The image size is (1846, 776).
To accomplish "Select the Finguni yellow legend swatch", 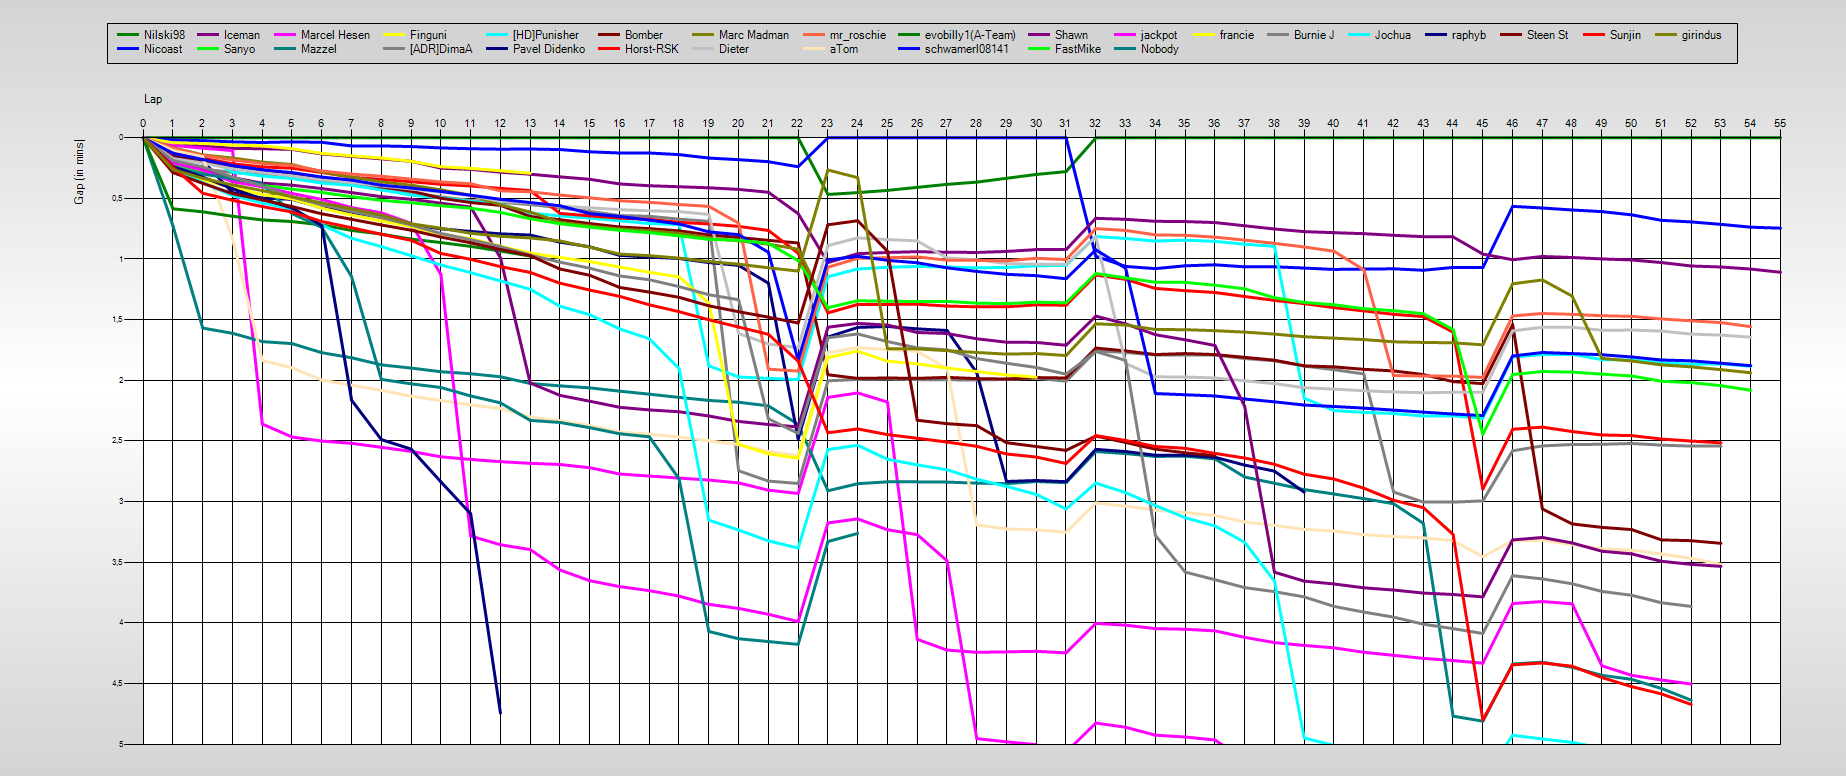I will (x=394, y=35).
